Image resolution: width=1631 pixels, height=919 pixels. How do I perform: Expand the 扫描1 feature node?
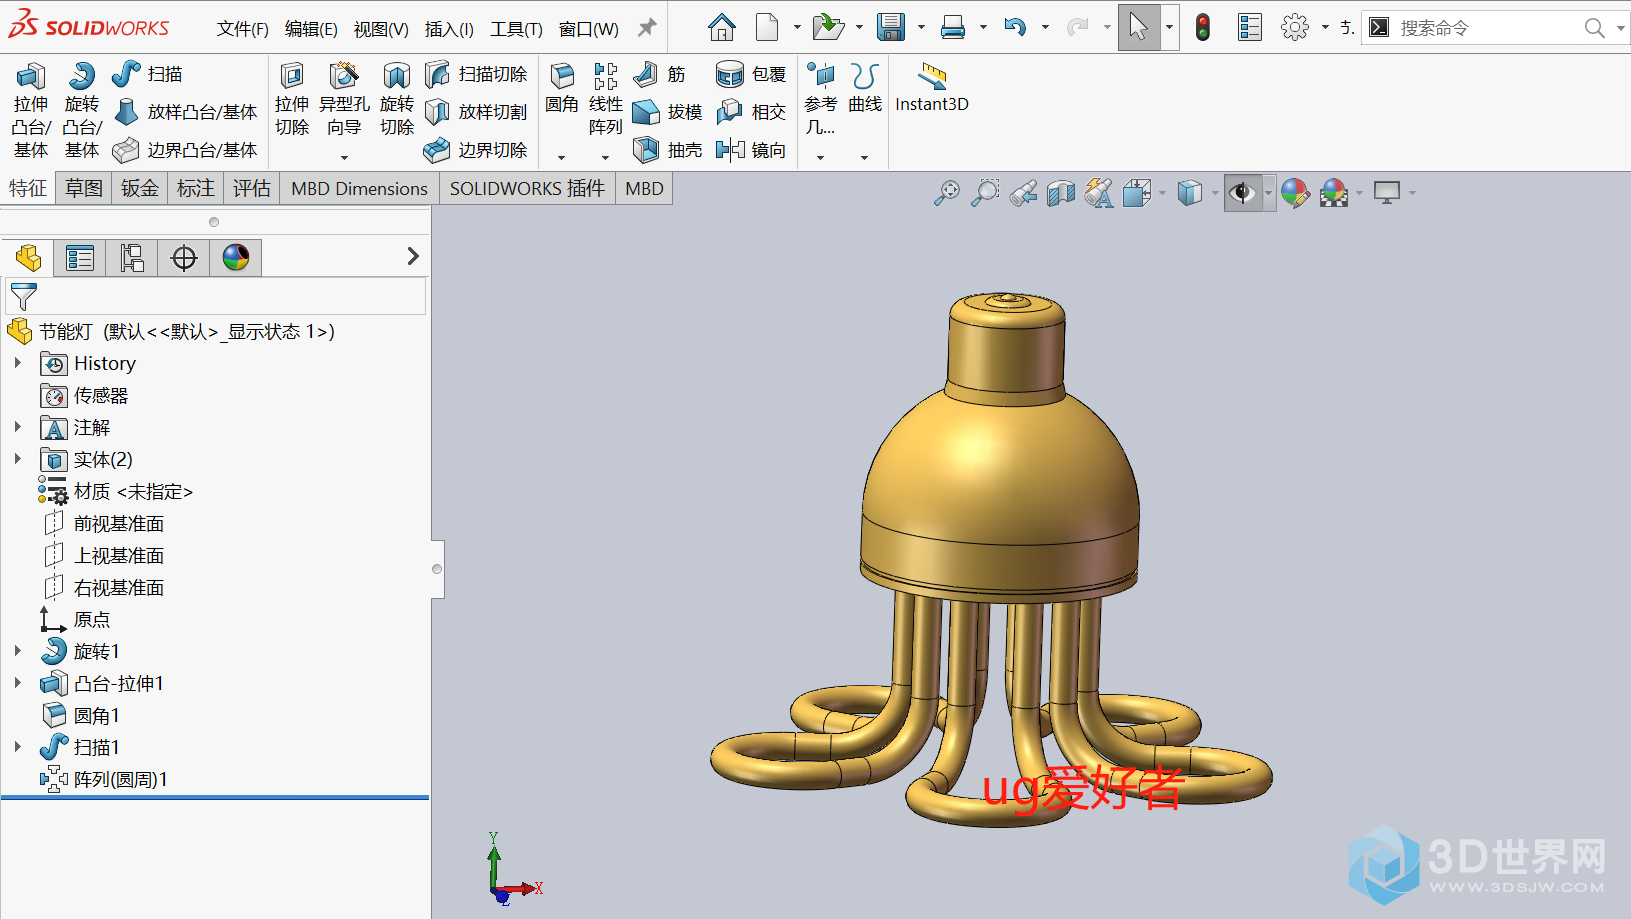pyautogui.click(x=18, y=747)
